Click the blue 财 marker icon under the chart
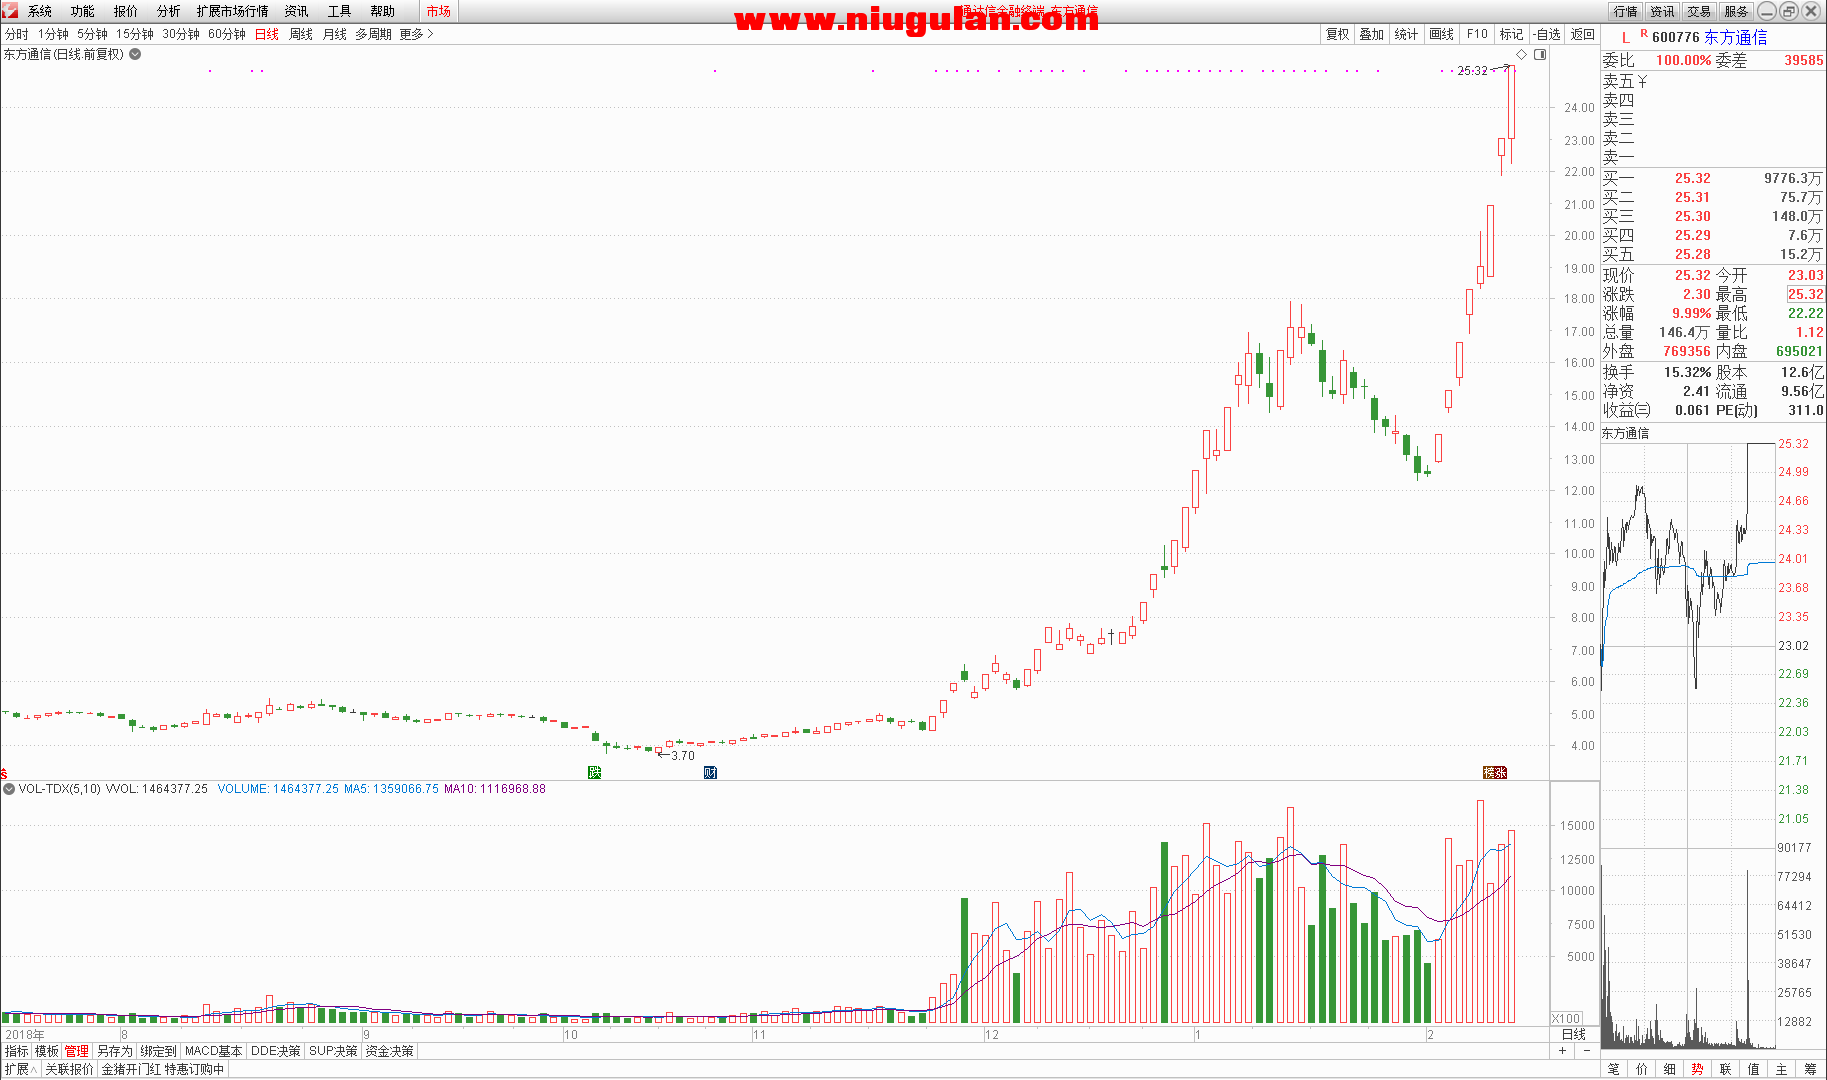 (710, 772)
